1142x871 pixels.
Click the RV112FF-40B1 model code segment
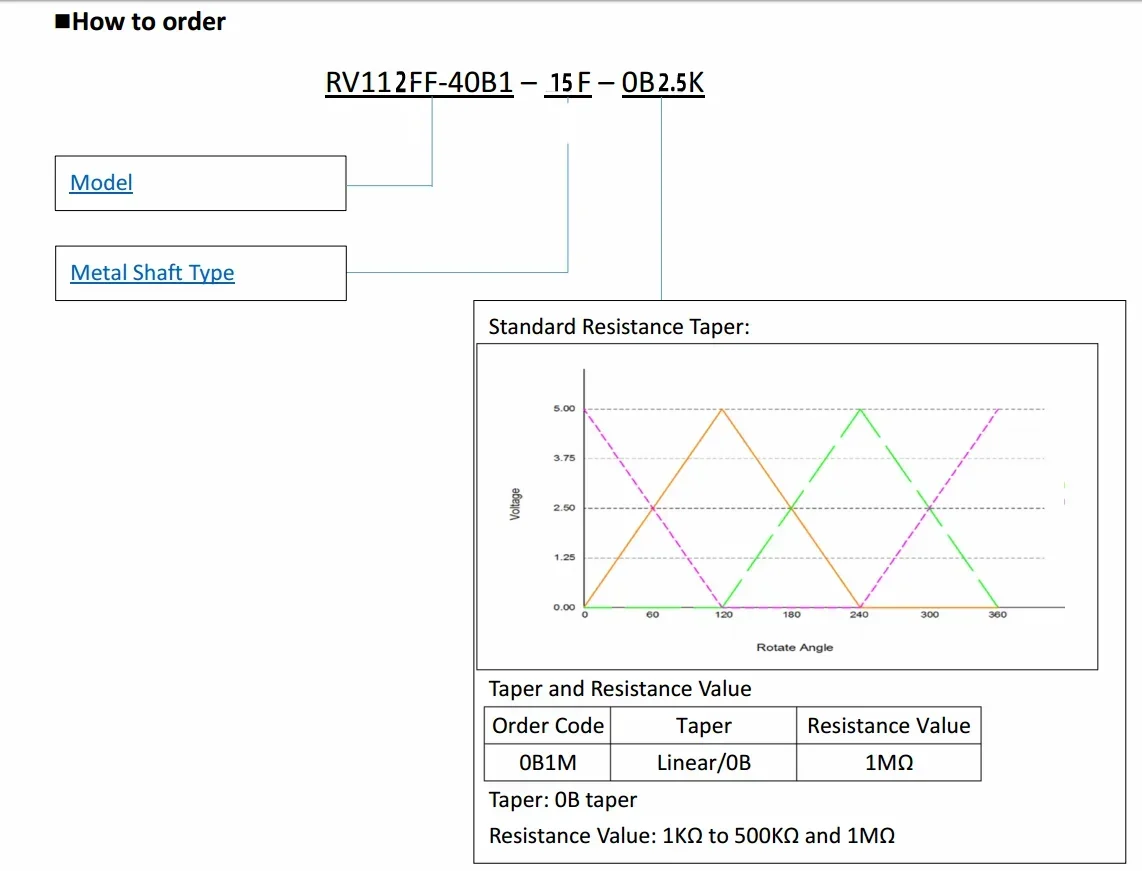pos(419,83)
